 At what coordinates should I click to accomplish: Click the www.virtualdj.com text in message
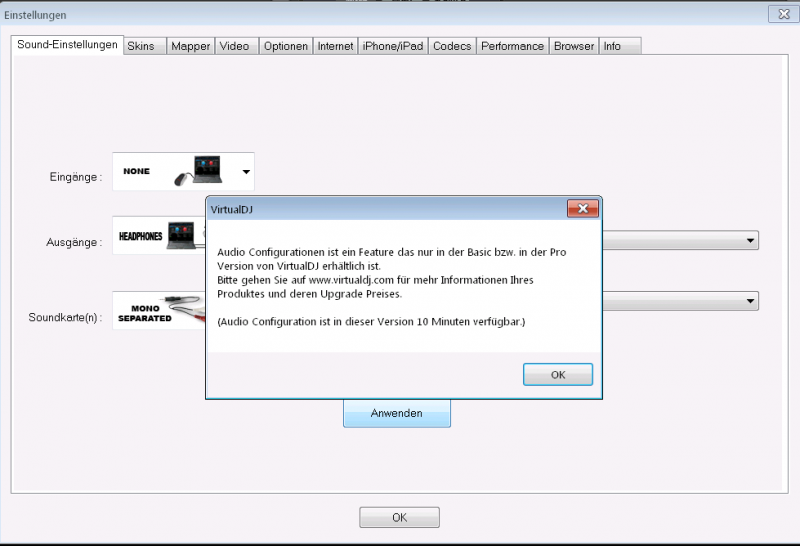(351, 280)
